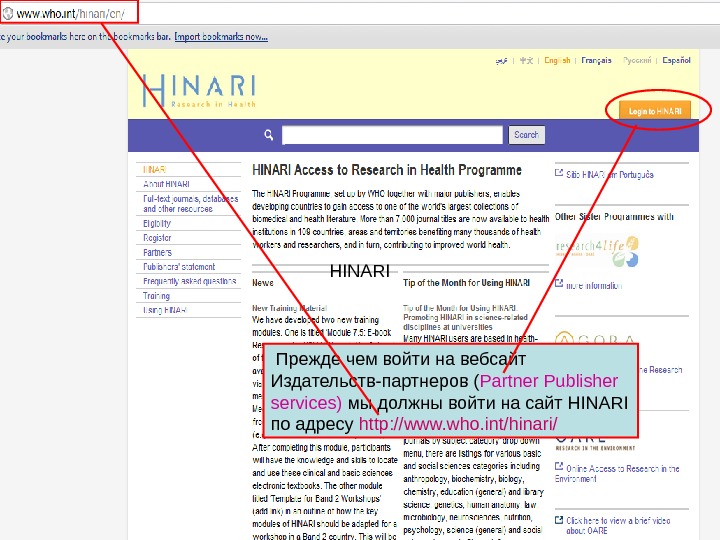Viewport: 720px width, 540px height.
Task: Click the external link icon beside Online Access to Research
Action: coord(559,467)
